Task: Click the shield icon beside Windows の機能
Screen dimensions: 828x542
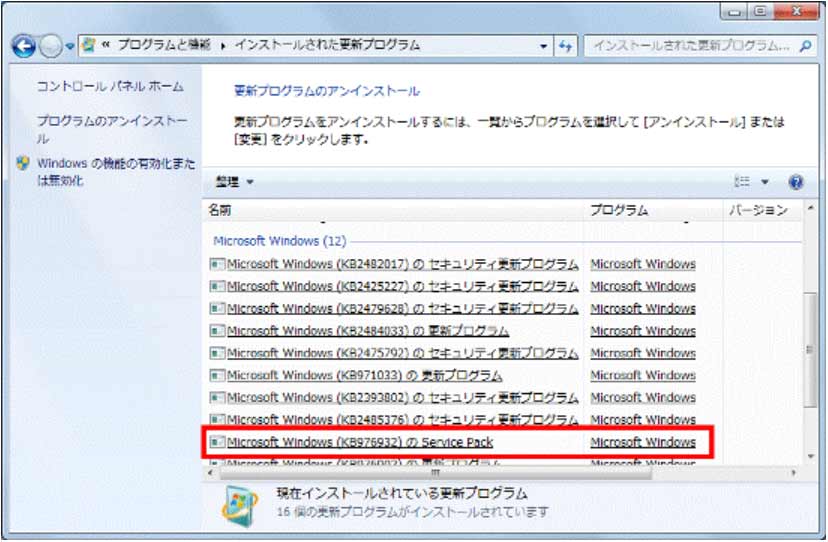Action: tap(23, 163)
